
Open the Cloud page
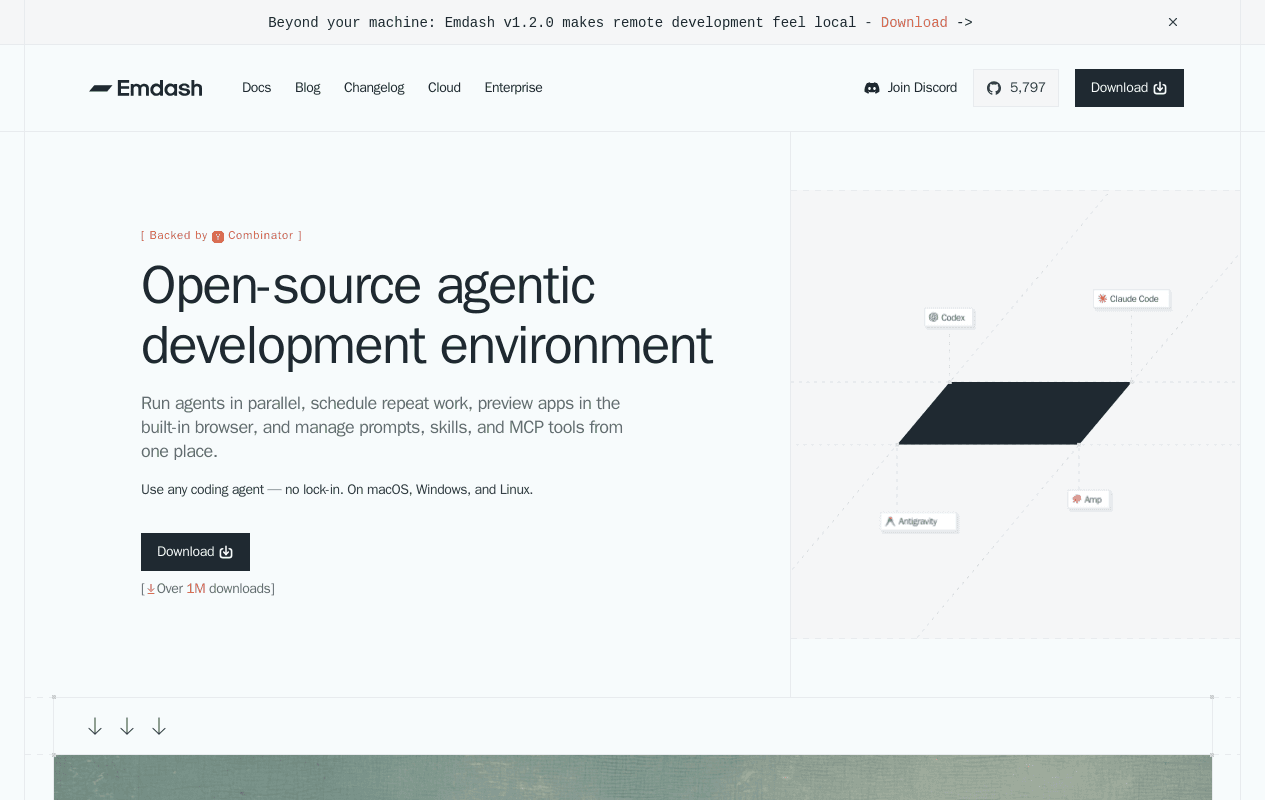pos(444,88)
